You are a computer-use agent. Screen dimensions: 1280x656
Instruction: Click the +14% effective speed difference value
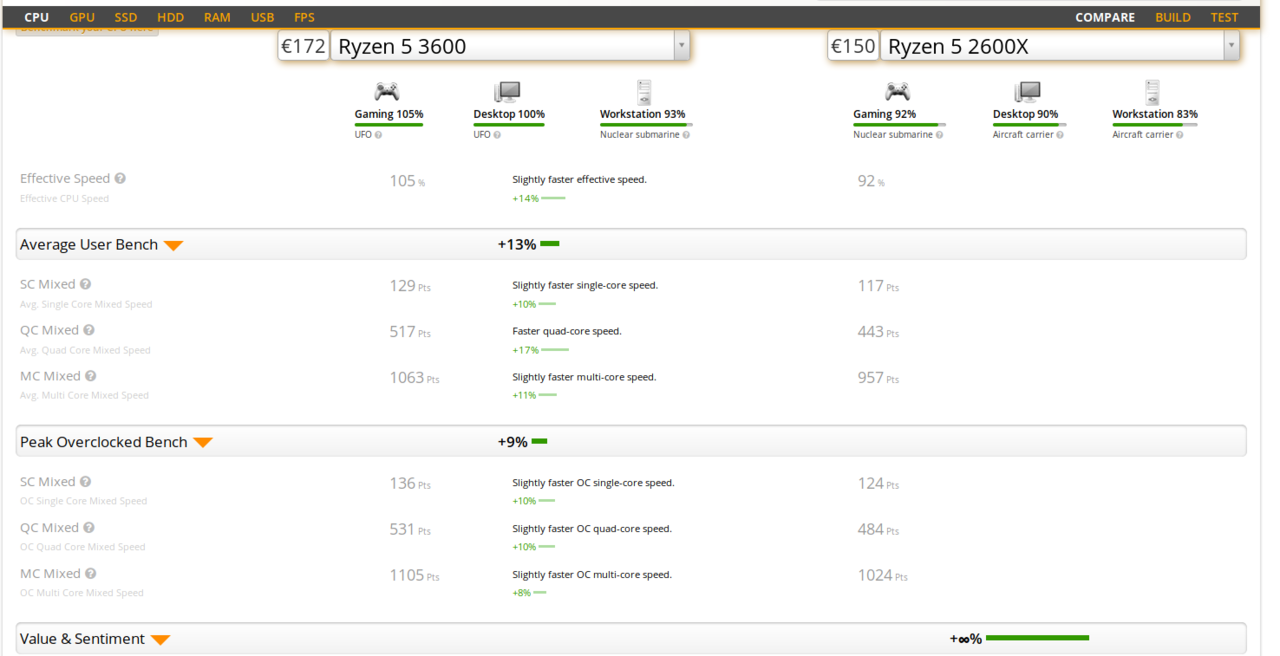(x=525, y=199)
